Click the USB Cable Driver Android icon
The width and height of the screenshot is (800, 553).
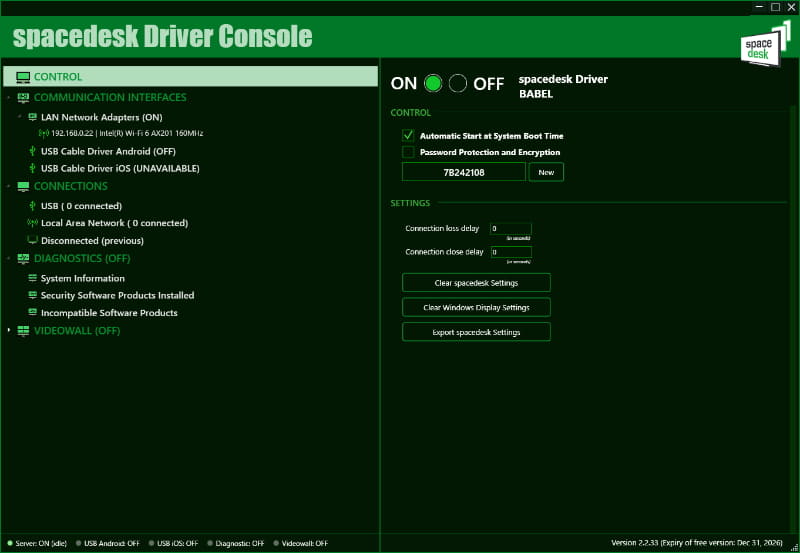coord(32,151)
